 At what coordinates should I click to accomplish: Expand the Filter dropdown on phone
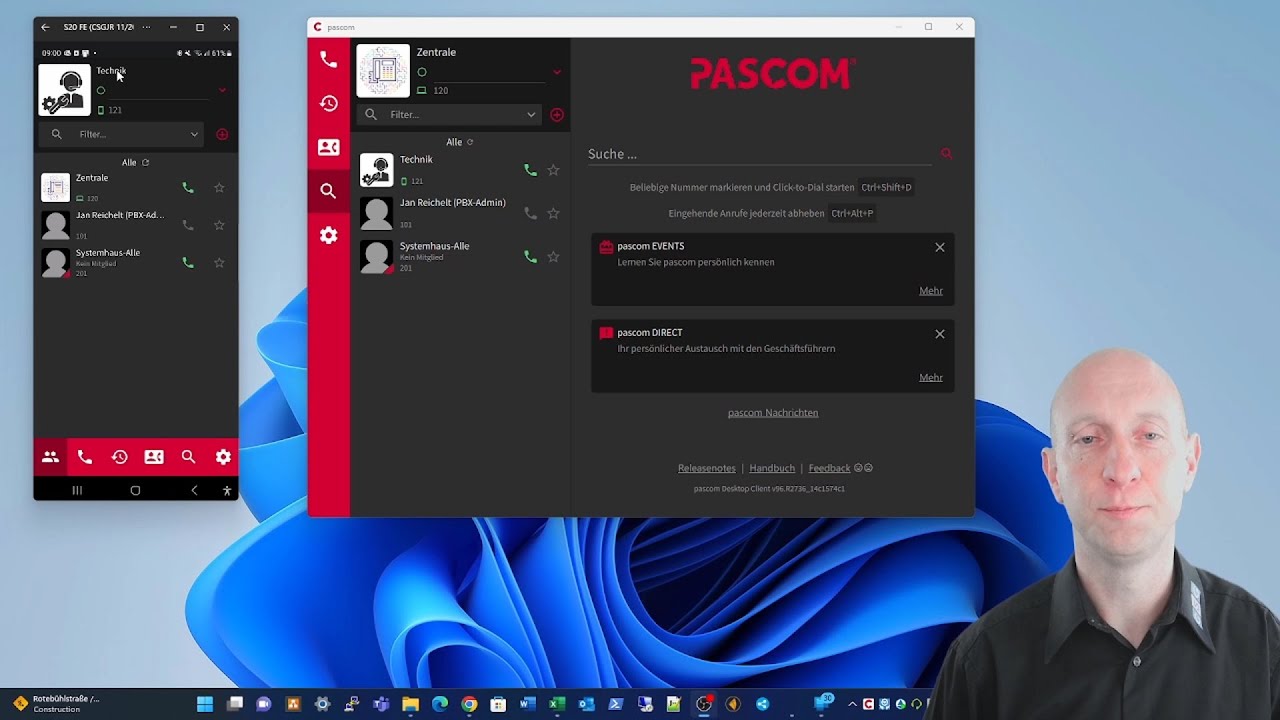click(194, 134)
